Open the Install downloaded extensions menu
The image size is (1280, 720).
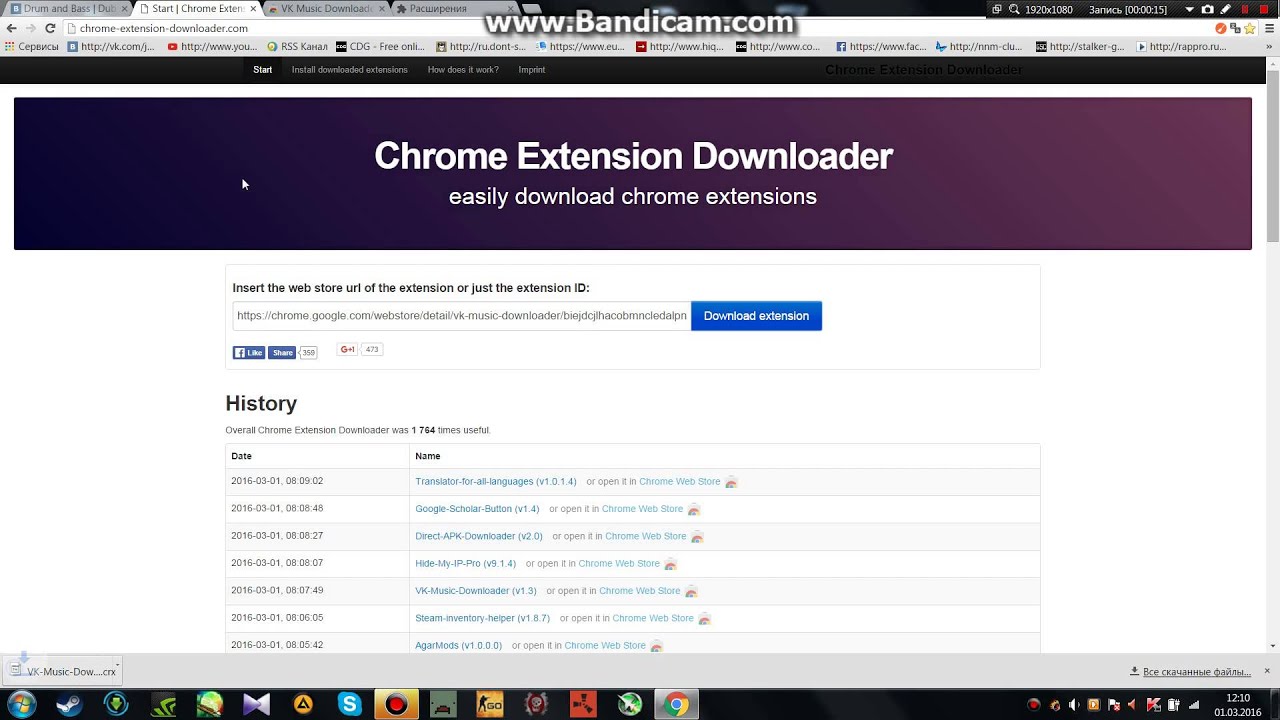click(350, 70)
